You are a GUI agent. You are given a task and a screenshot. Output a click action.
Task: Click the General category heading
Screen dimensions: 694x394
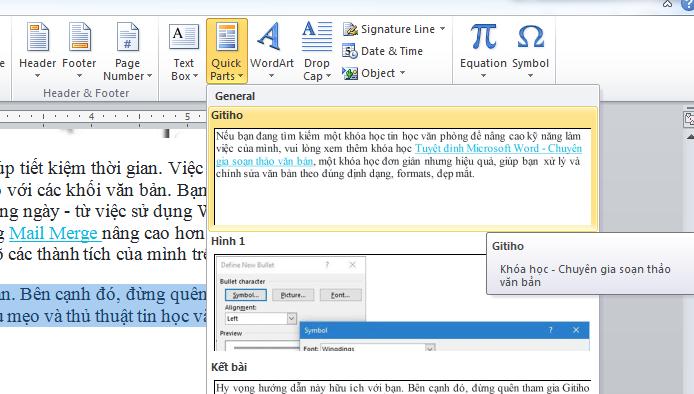tap(235, 96)
